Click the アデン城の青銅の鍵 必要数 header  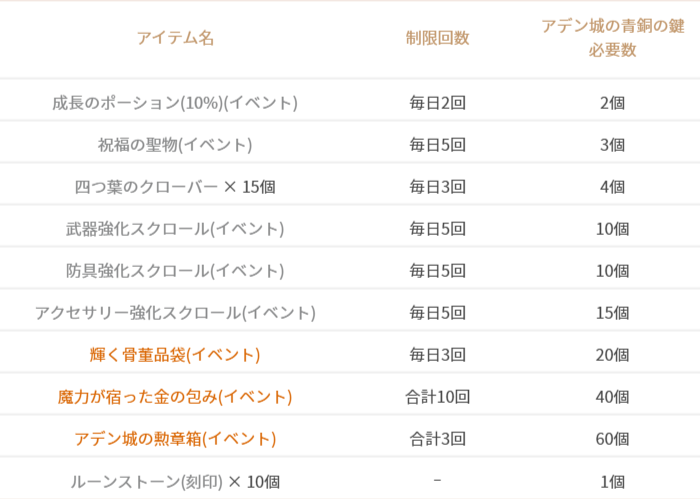coord(613,38)
